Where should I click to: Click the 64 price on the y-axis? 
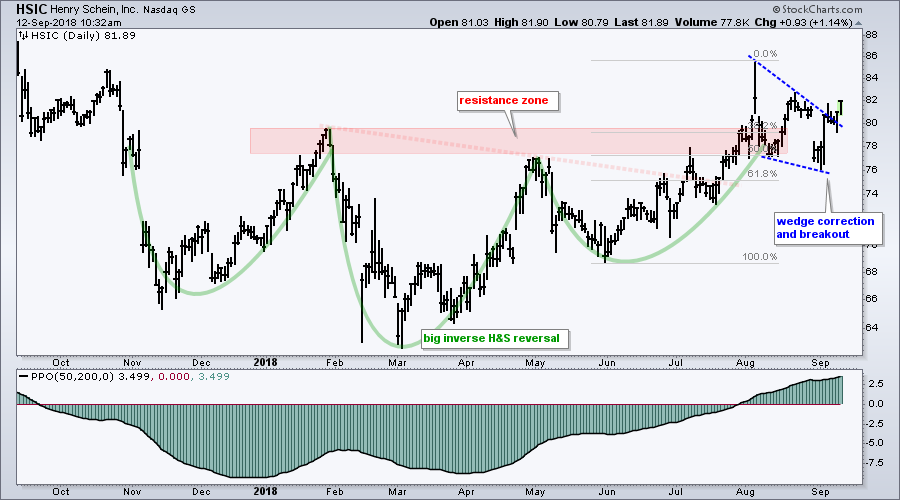(x=871, y=327)
